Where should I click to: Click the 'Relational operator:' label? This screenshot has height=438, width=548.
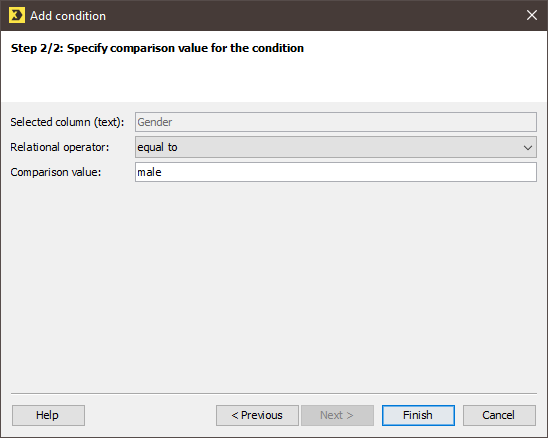click(59, 147)
